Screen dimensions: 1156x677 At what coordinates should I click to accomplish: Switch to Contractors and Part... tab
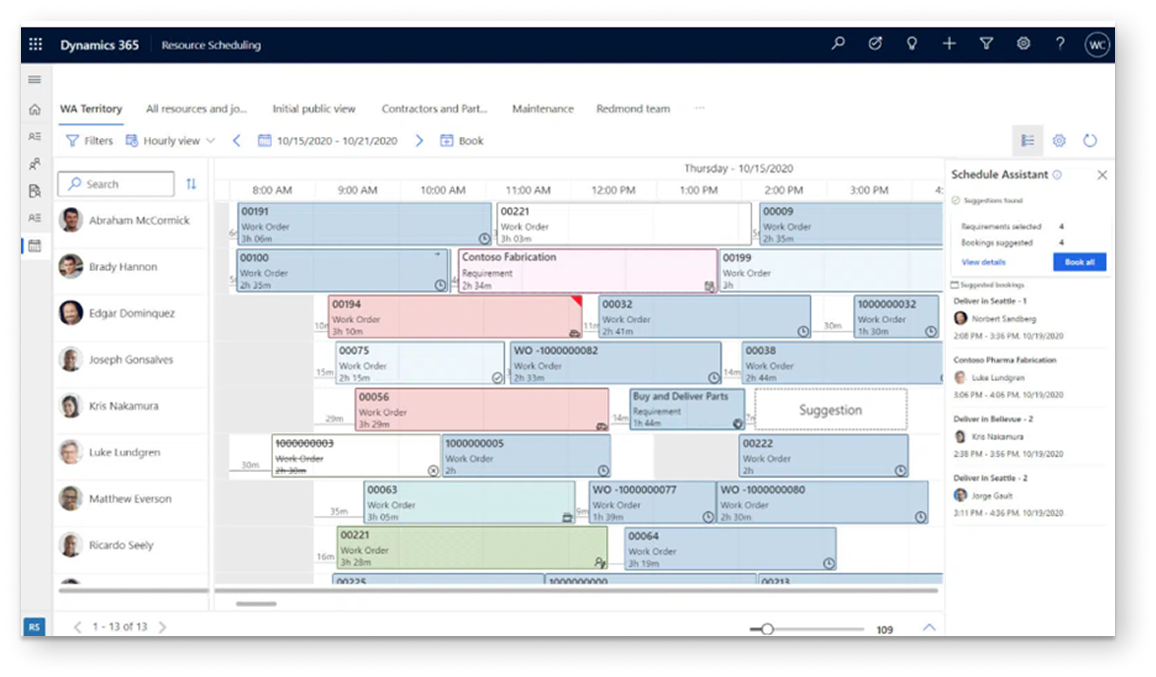coord(434,108)
